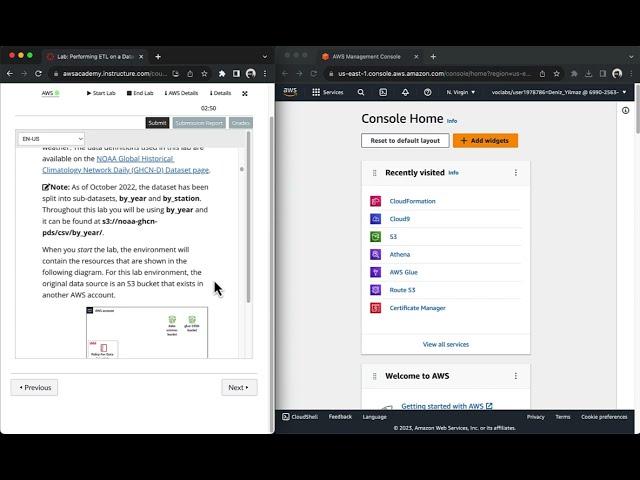The height and width of the screenshot is (480, 640).
Task: Click End Lab
Action: (140, 93)
